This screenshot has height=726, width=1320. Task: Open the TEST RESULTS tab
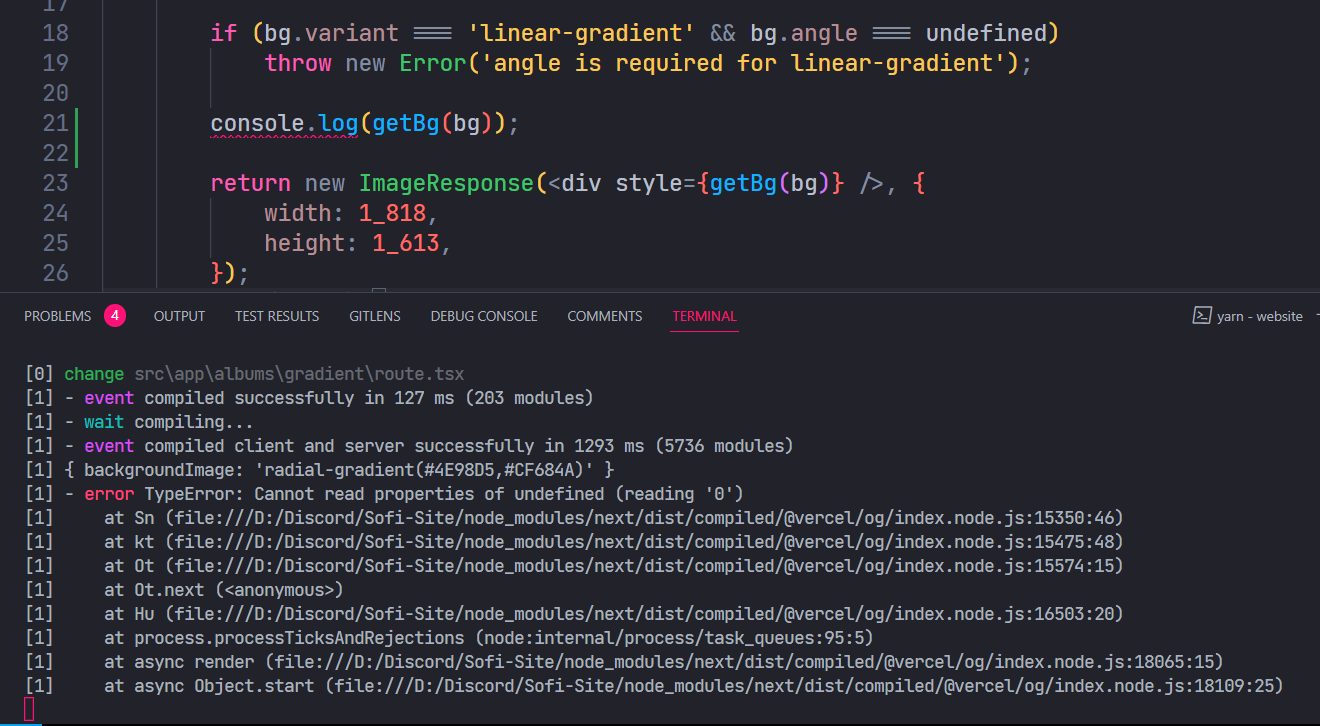click(277, 316)
